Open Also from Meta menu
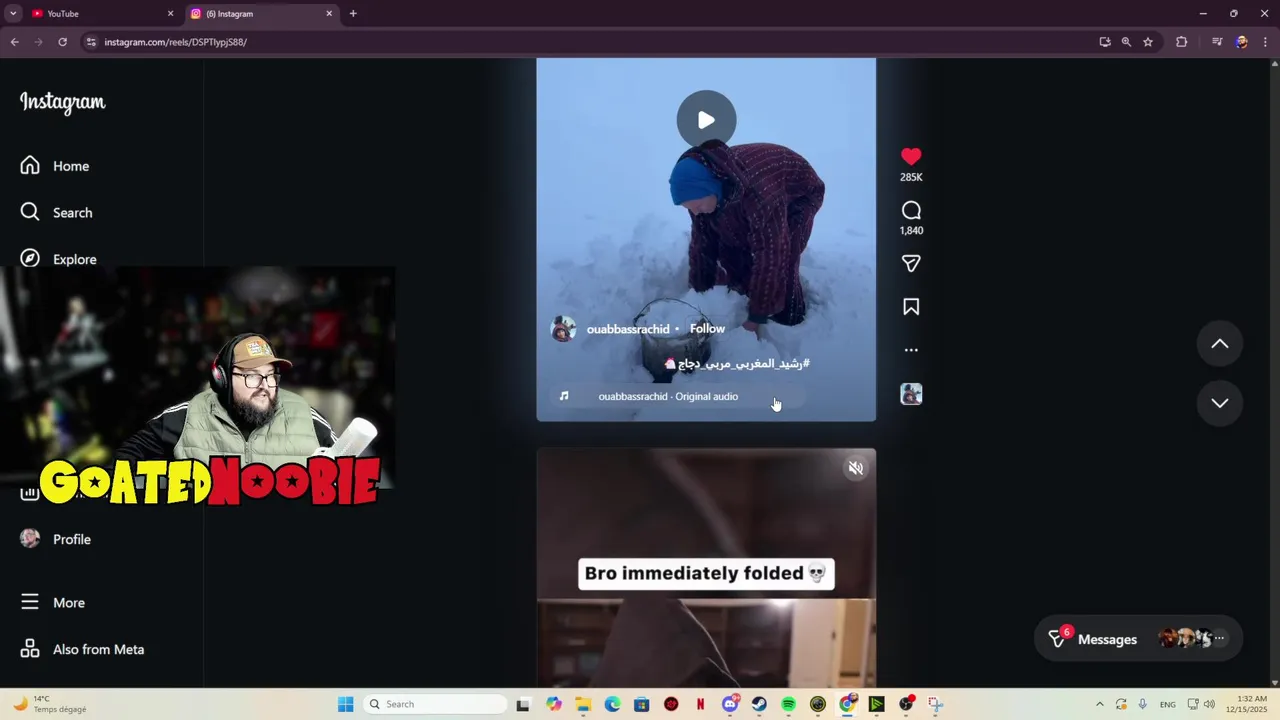The image size is (1280, 720). click(83, 649)
